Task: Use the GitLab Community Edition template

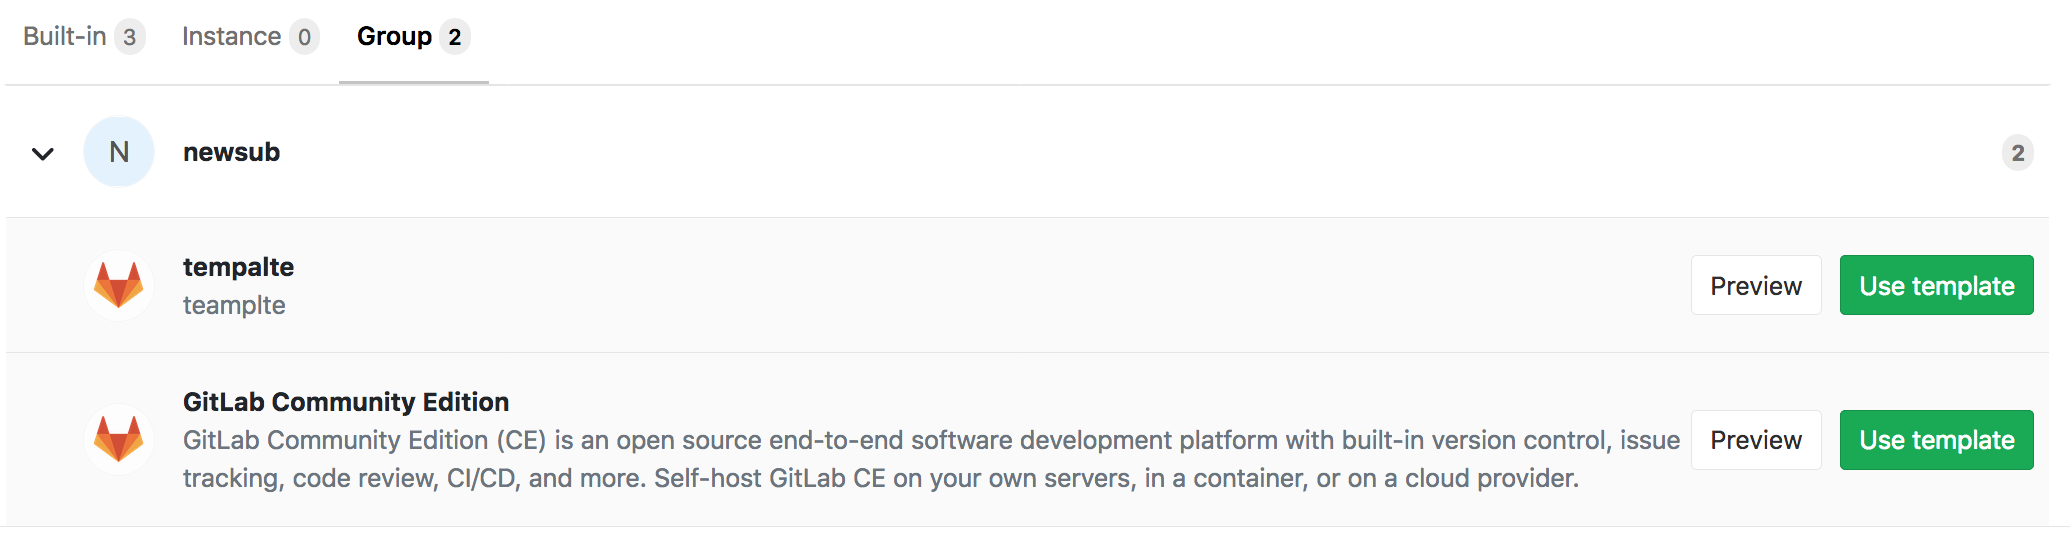Action: click(x=1936, y=440)
